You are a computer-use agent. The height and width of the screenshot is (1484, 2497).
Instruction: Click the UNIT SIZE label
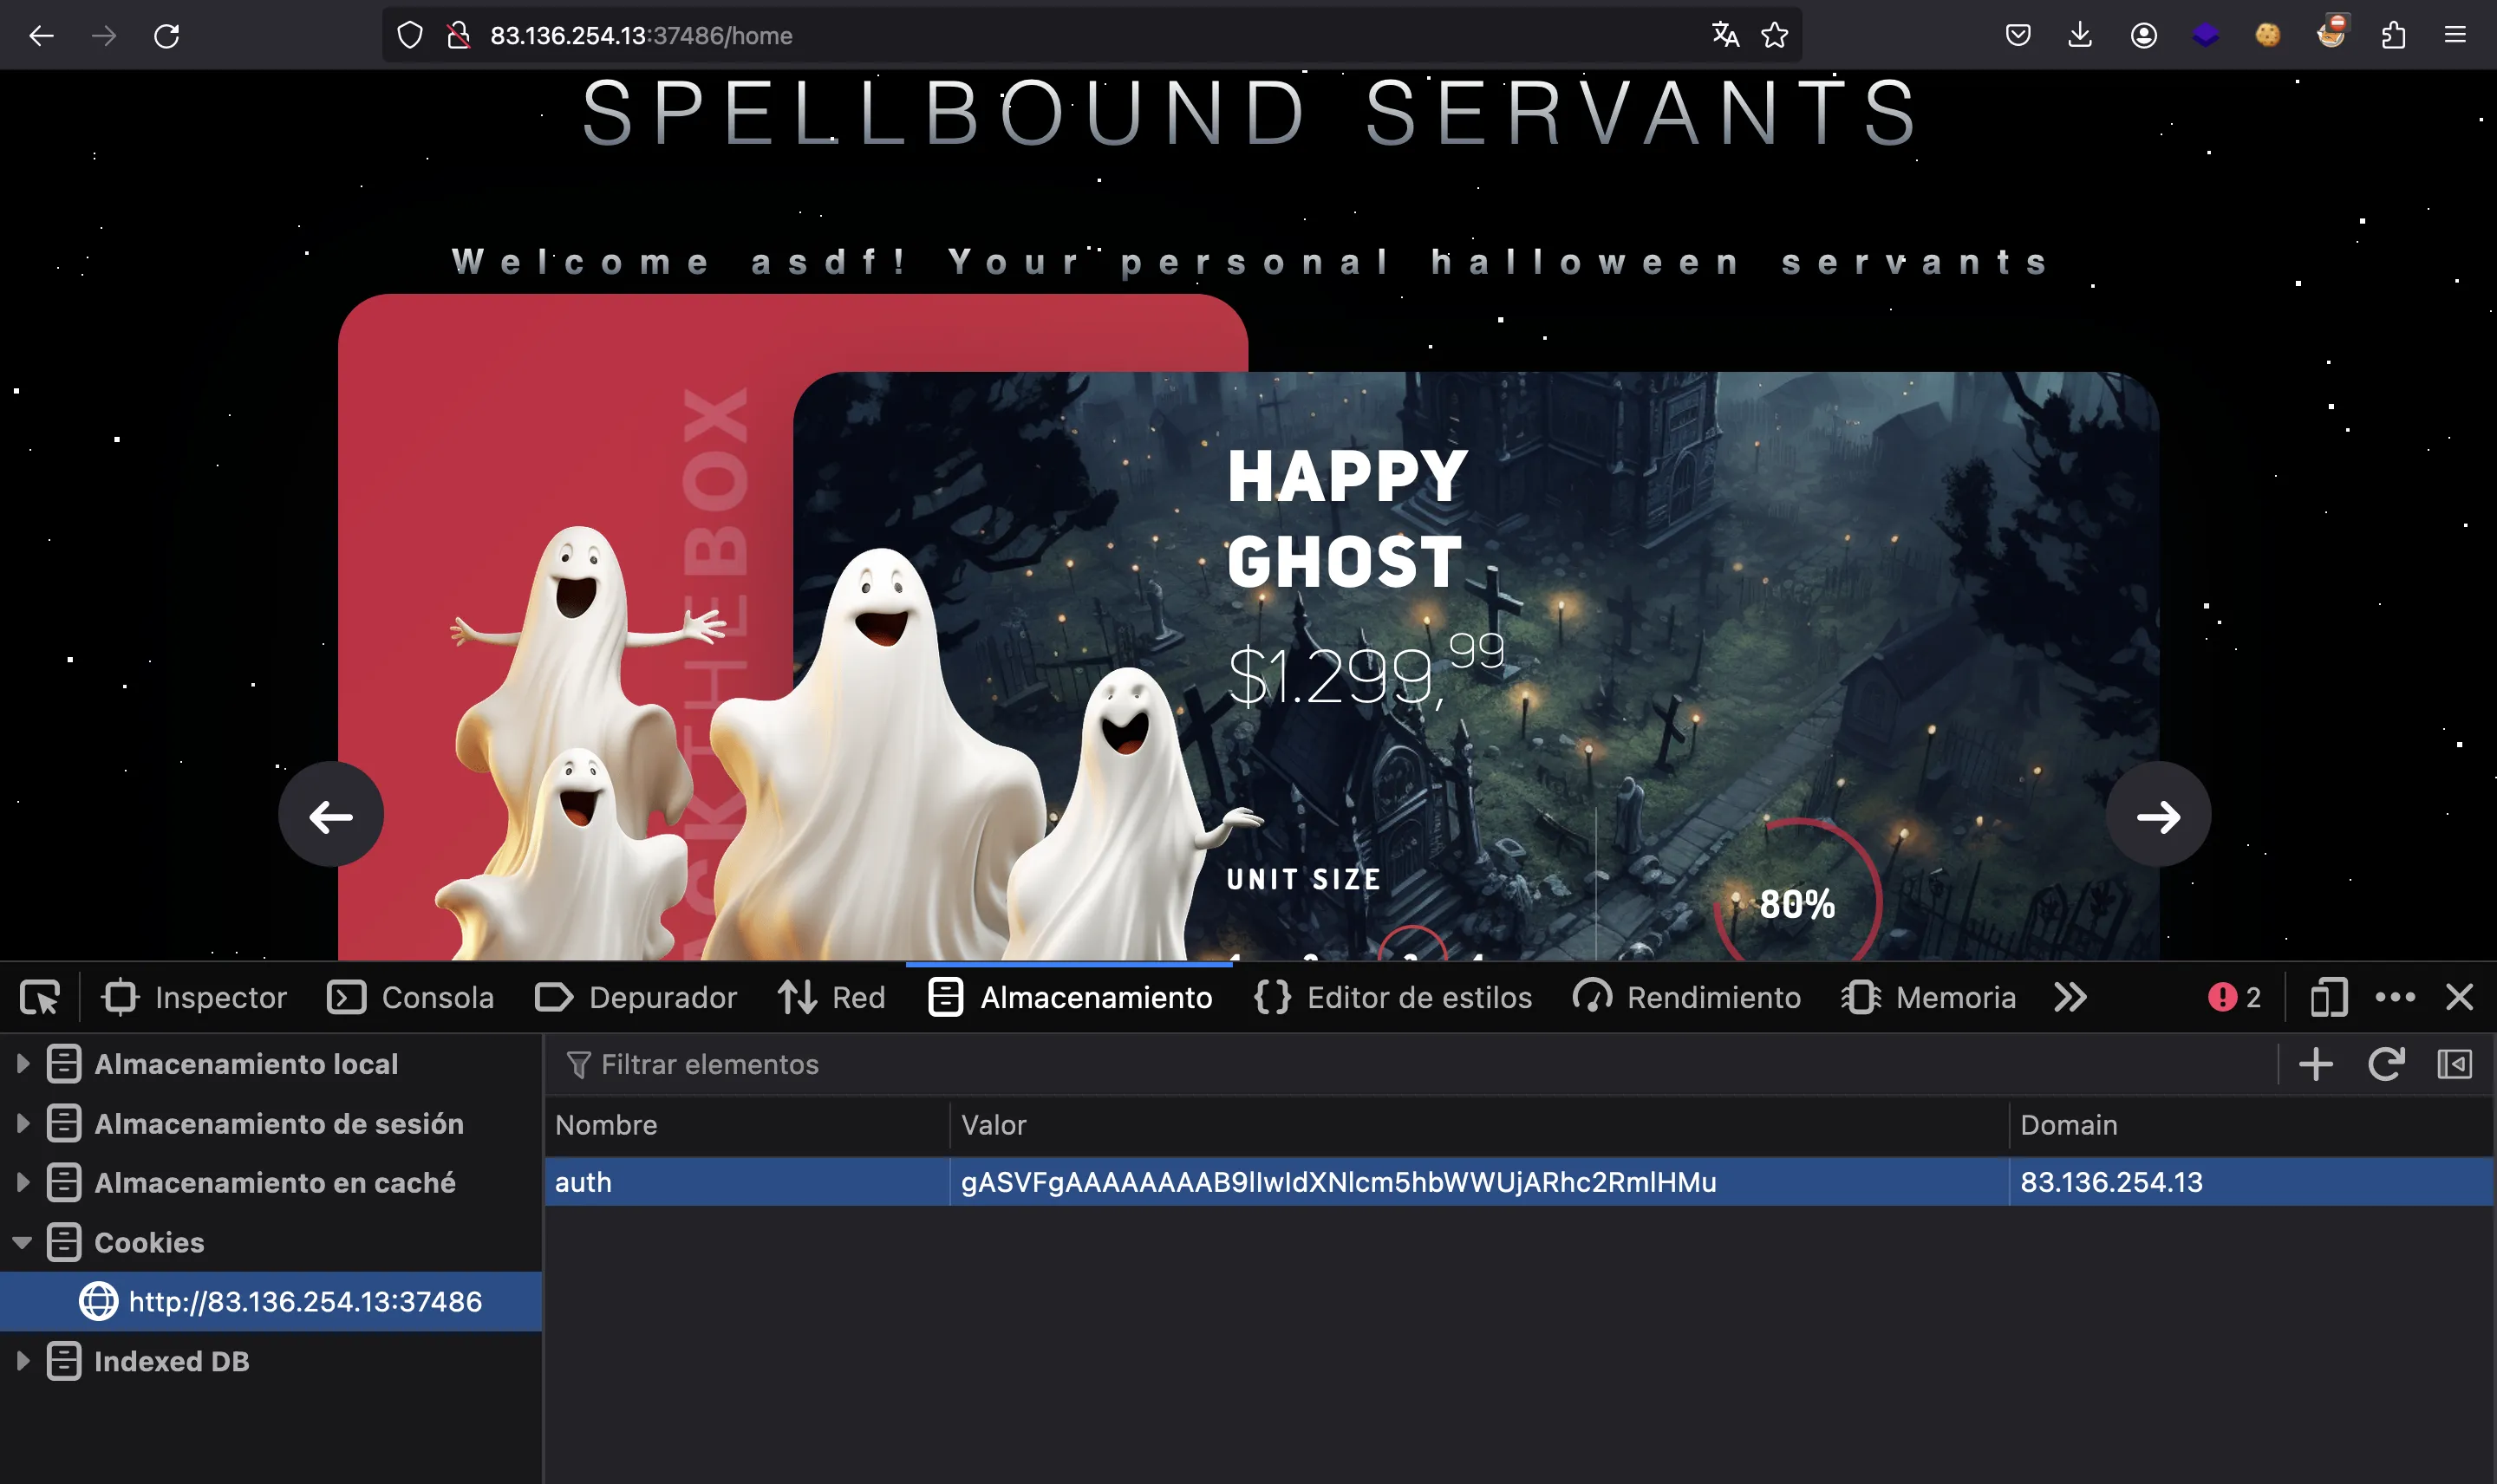coord(1304,880)
